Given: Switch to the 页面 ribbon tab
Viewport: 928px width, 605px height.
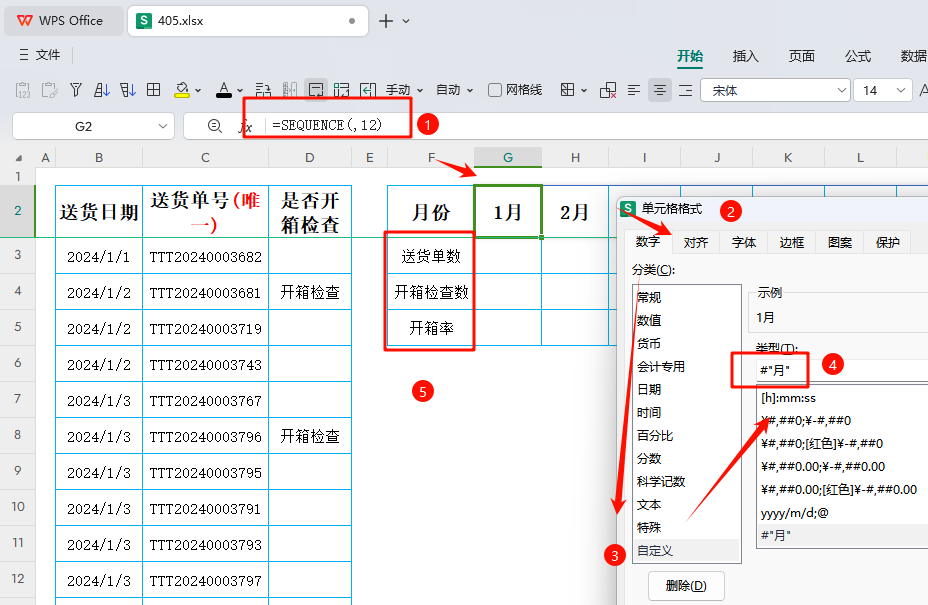Looking at the screenshot, I should point(801,56).
